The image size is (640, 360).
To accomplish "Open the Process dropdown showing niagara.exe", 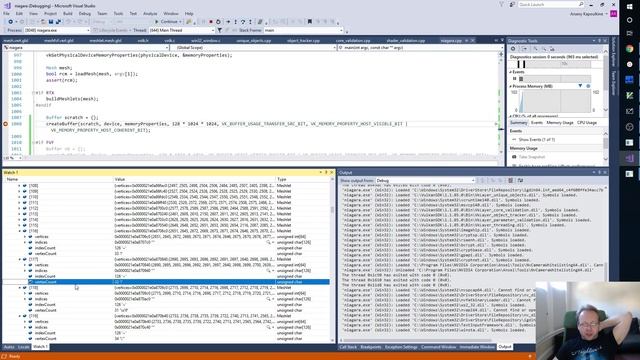I will [x=57, y=30].
